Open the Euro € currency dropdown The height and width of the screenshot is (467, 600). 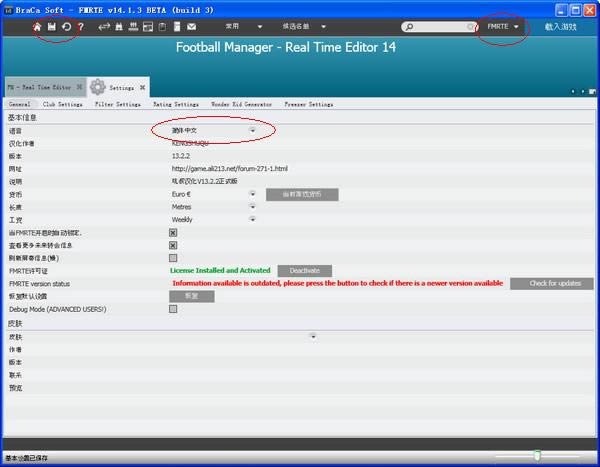tap(252, 194)
